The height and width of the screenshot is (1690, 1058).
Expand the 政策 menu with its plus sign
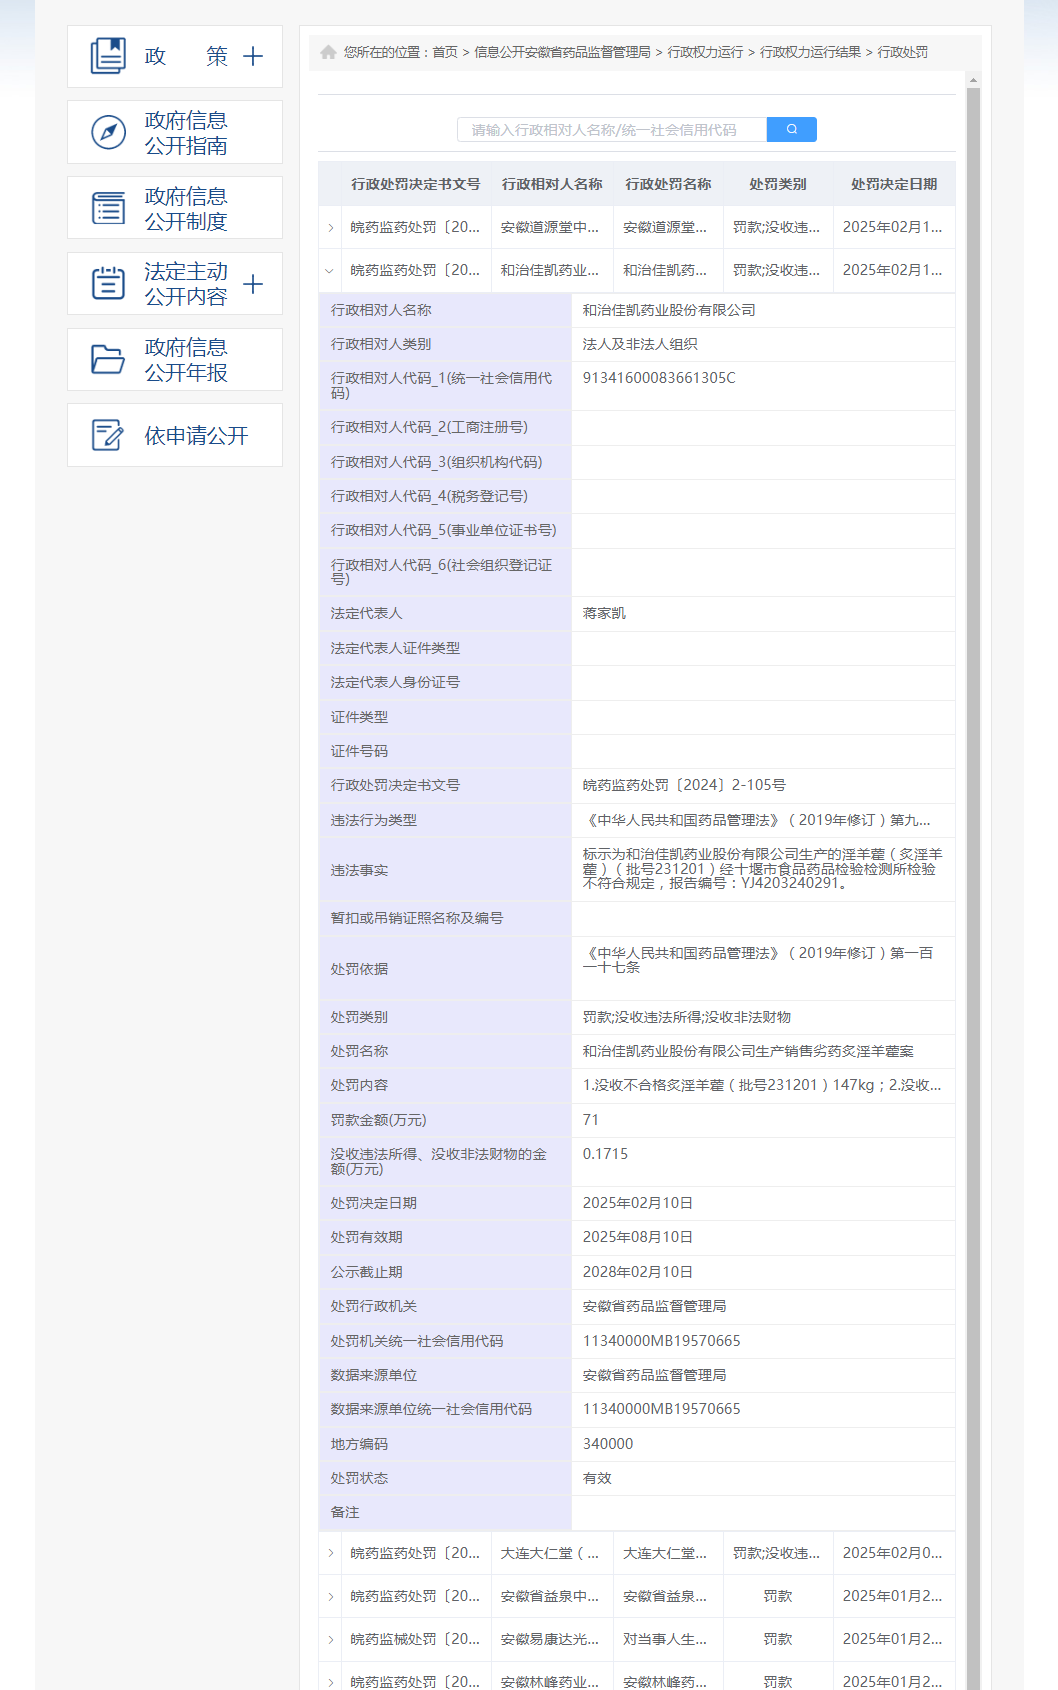click(253, 56)
